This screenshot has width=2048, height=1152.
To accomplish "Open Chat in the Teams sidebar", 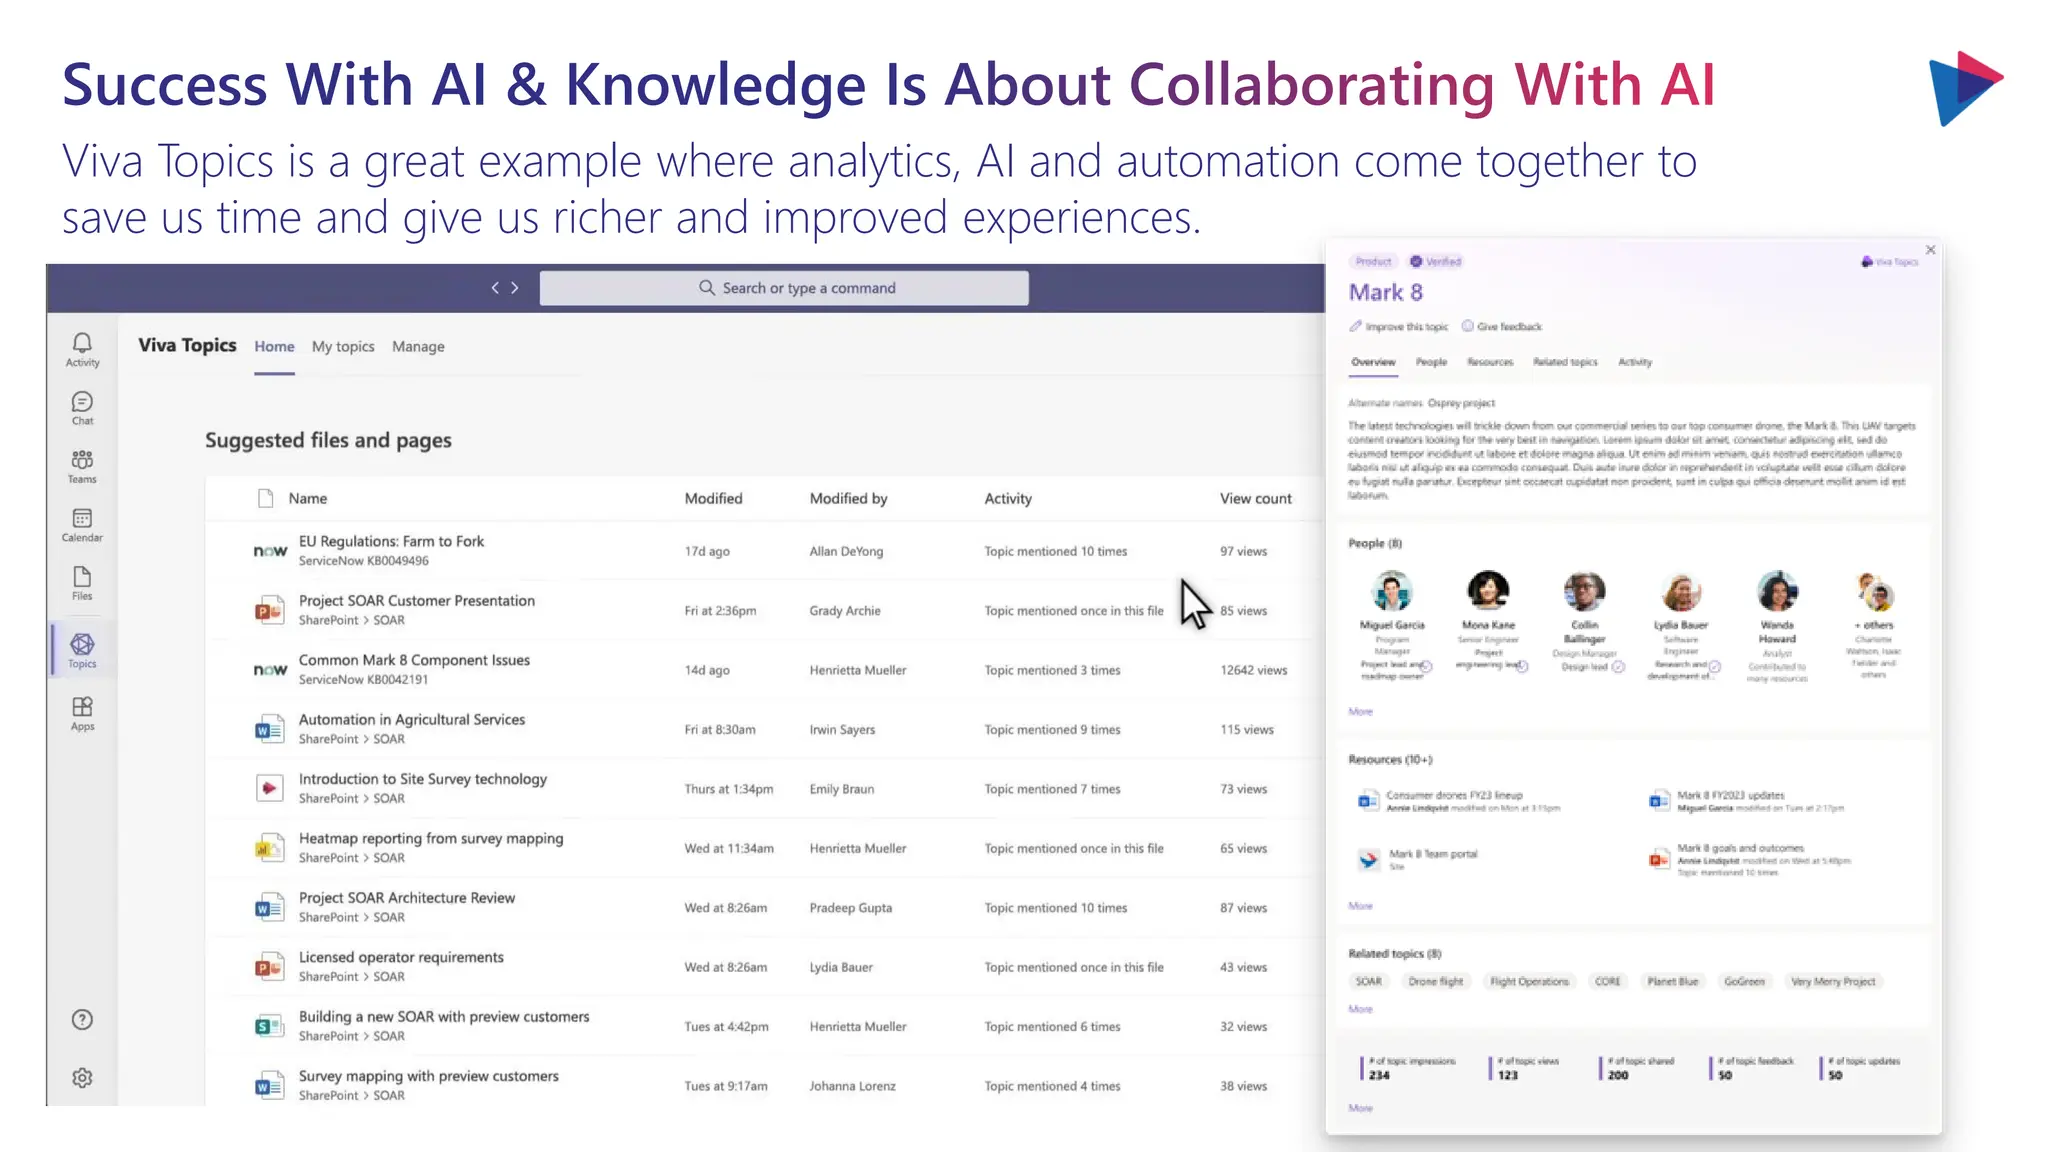I will [82, 408].
